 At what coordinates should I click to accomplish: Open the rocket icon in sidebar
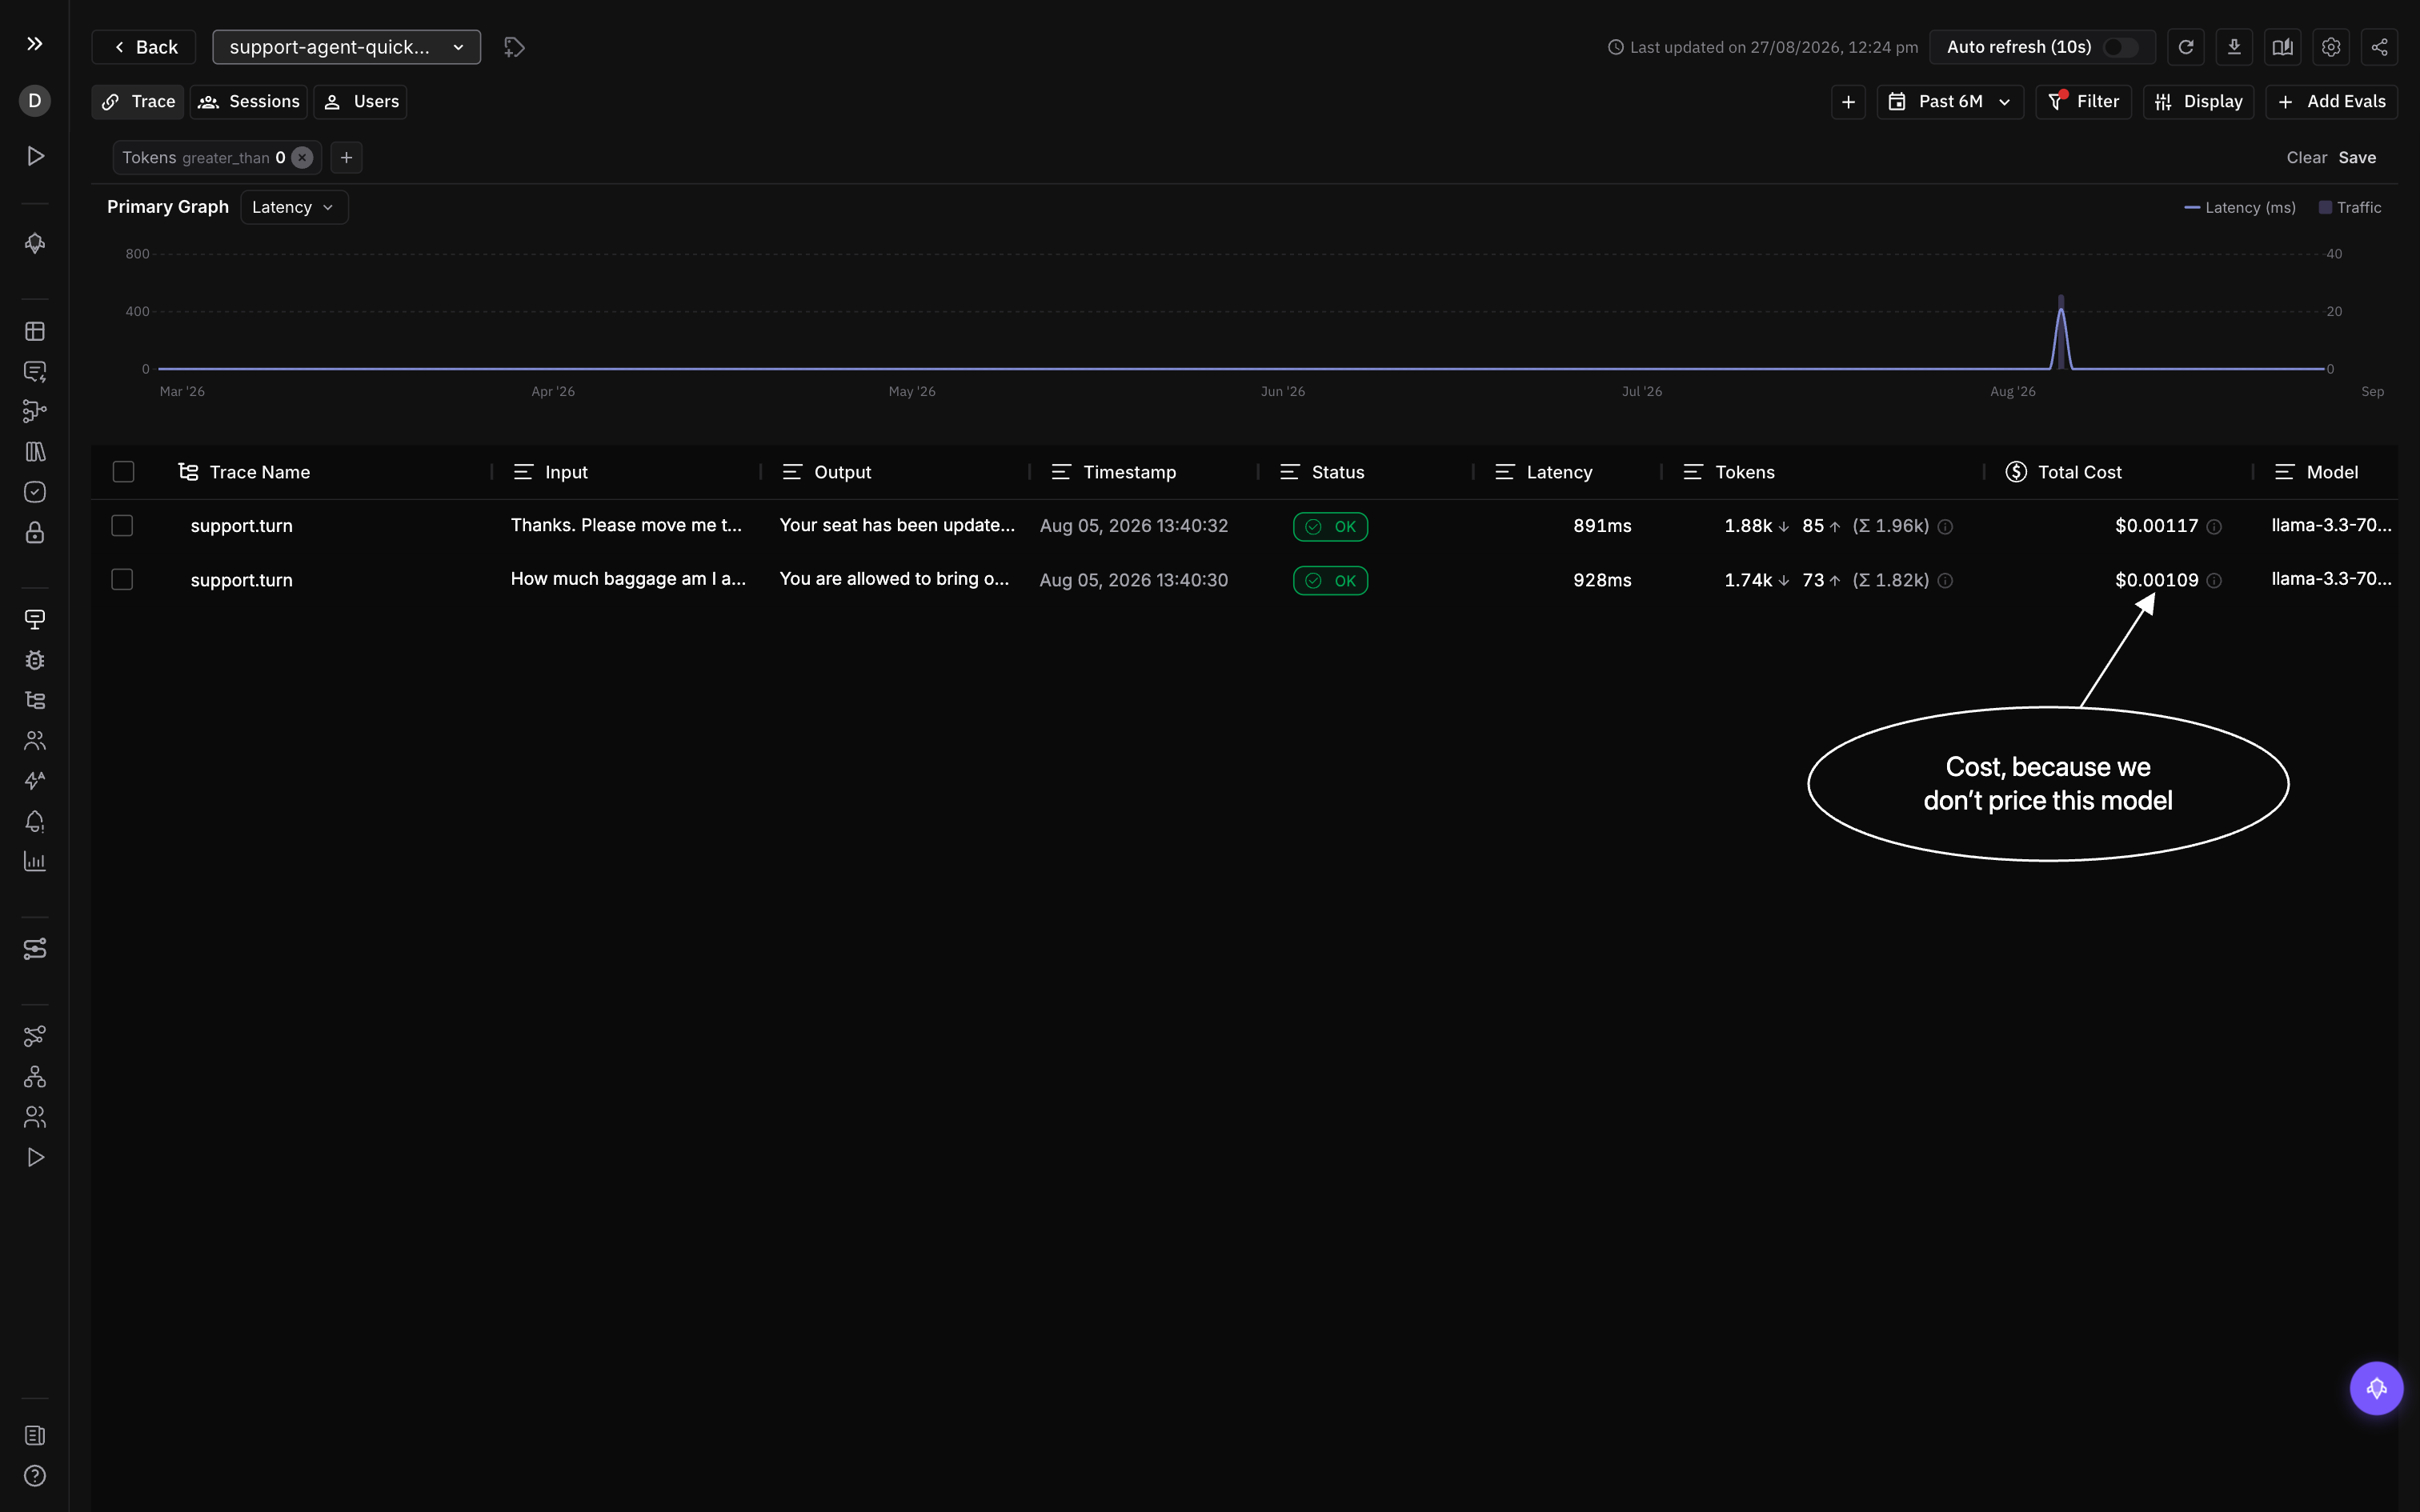point(35,243)
